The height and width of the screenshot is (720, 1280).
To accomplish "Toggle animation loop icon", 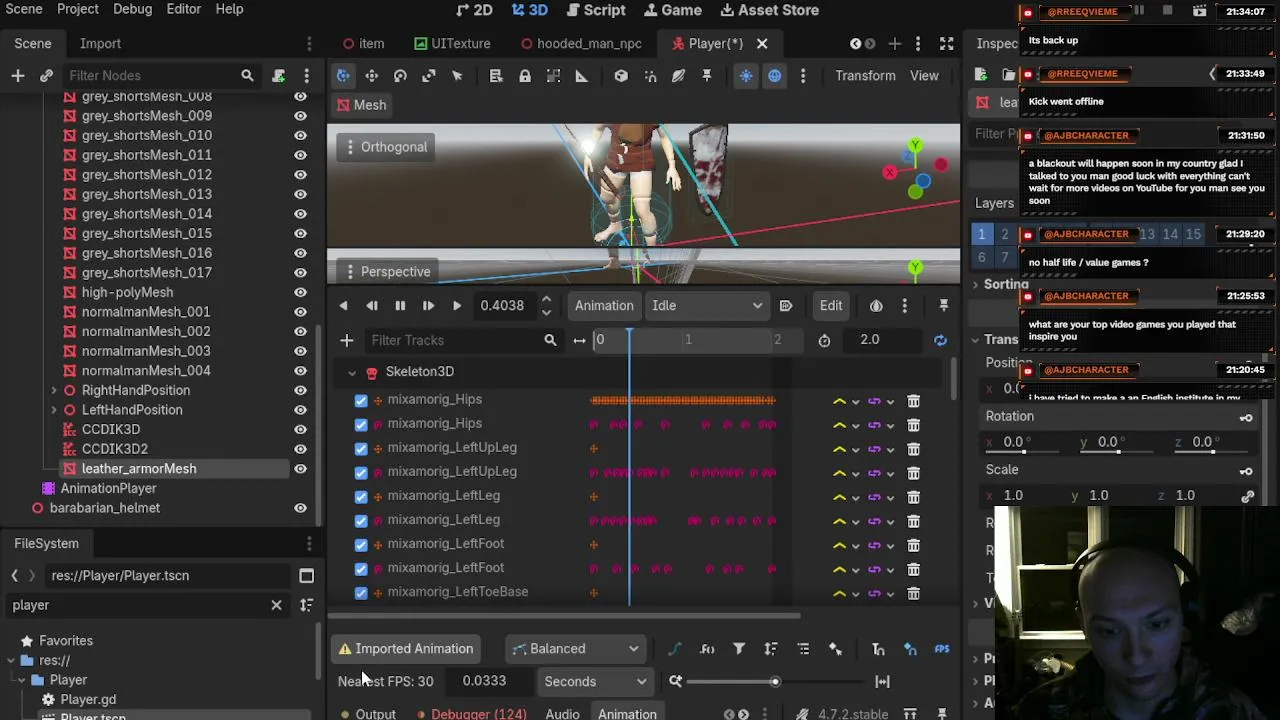I will 940,340.
